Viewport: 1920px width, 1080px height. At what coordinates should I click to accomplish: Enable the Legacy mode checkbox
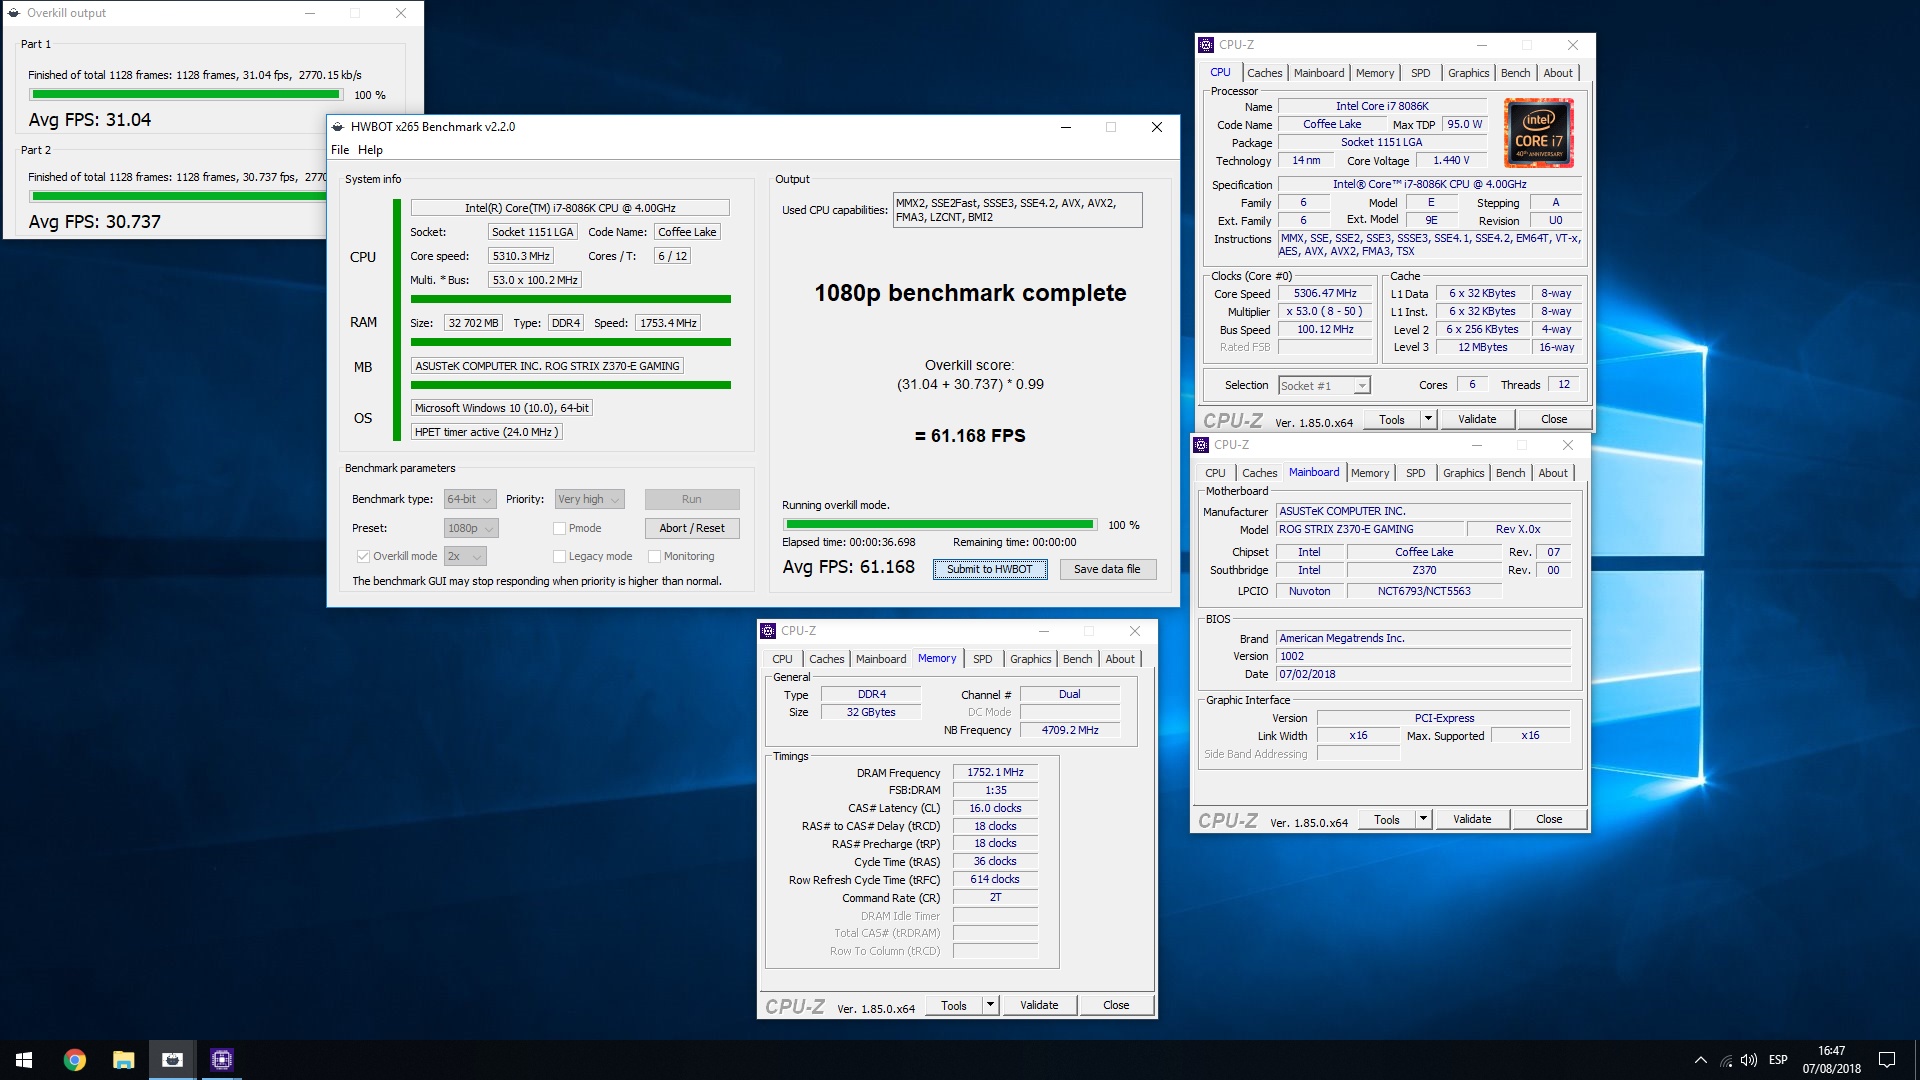(559, 556)
